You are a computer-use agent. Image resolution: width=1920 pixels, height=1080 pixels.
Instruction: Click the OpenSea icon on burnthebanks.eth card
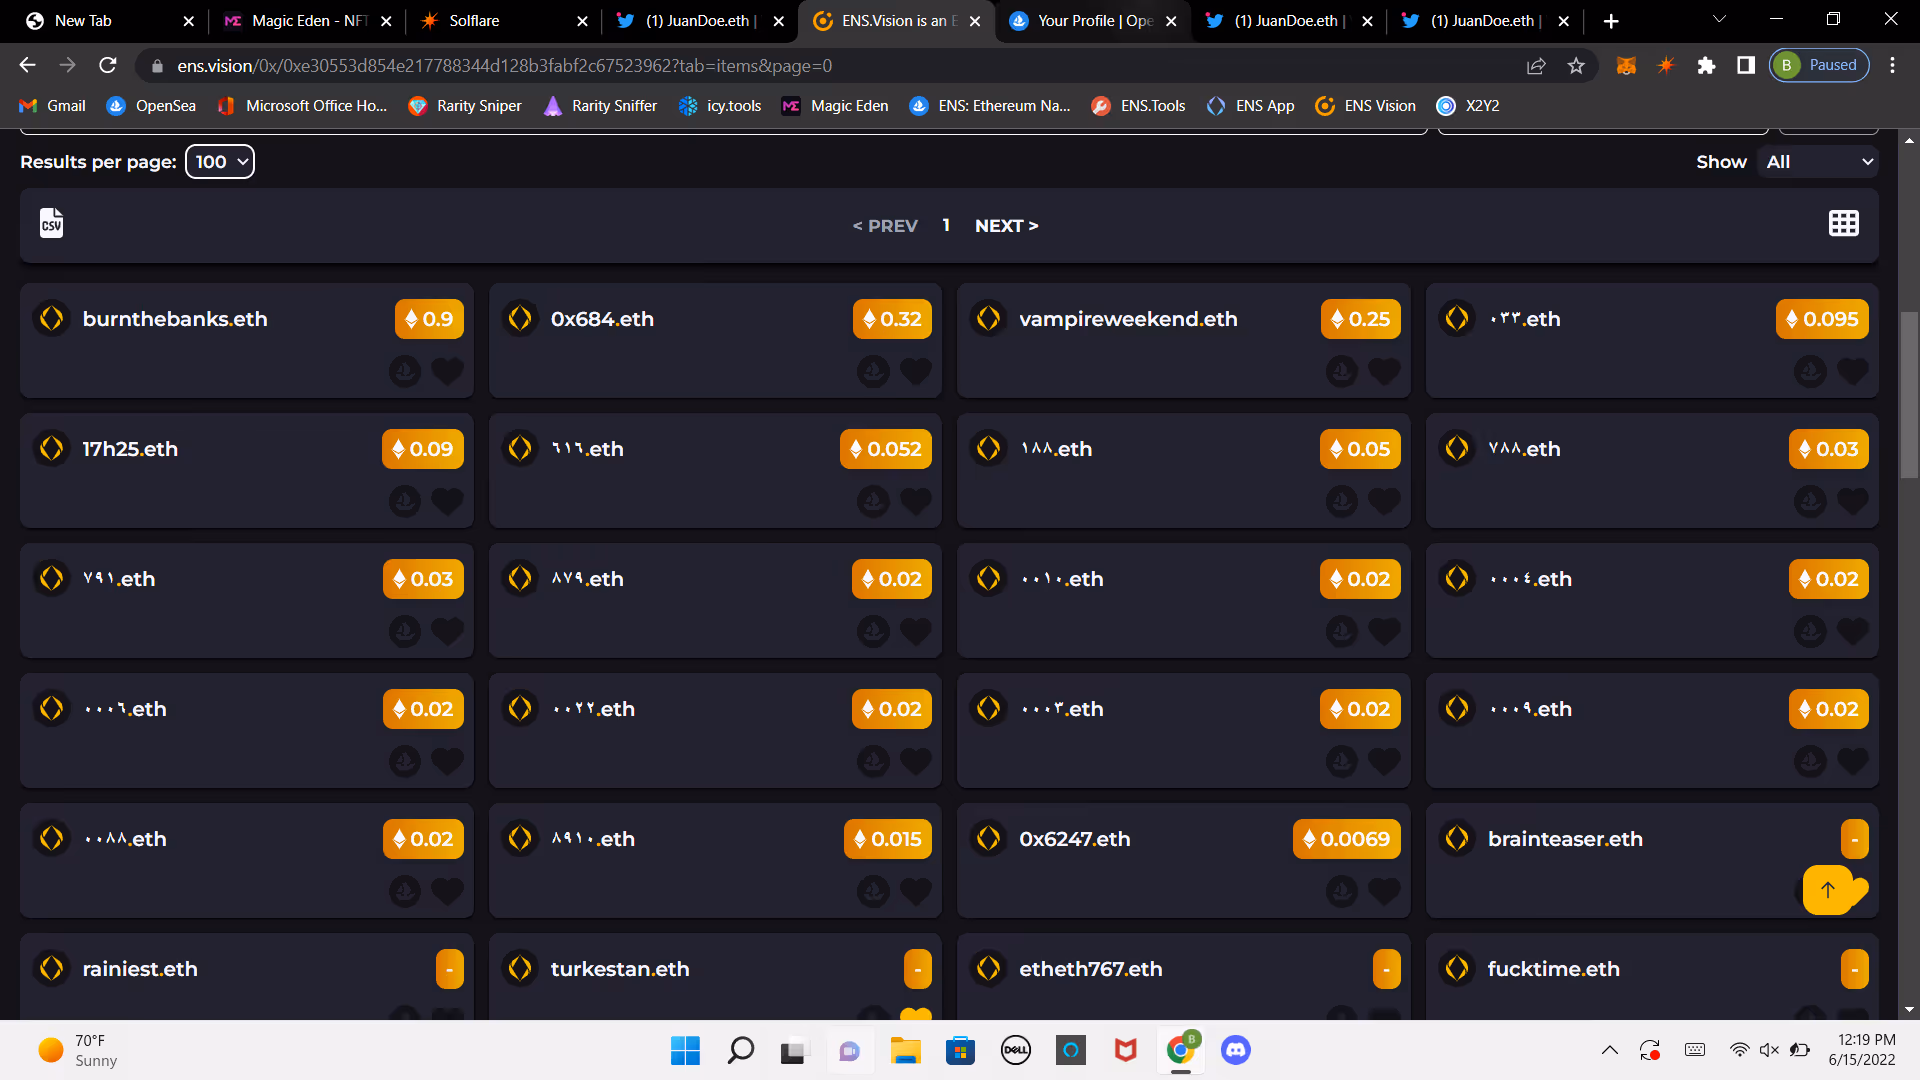click(x=405, y=372)
